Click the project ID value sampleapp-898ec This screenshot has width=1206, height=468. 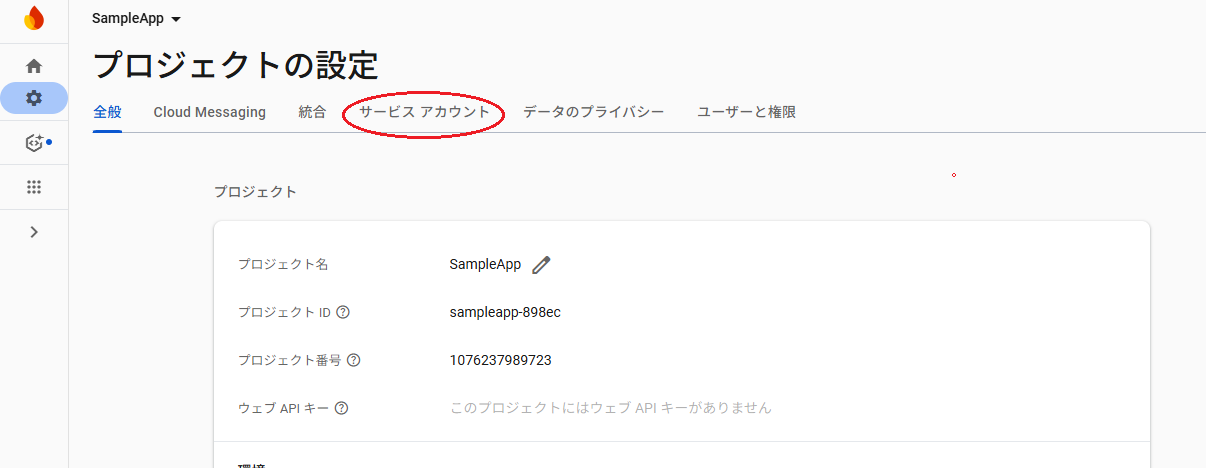505,312
